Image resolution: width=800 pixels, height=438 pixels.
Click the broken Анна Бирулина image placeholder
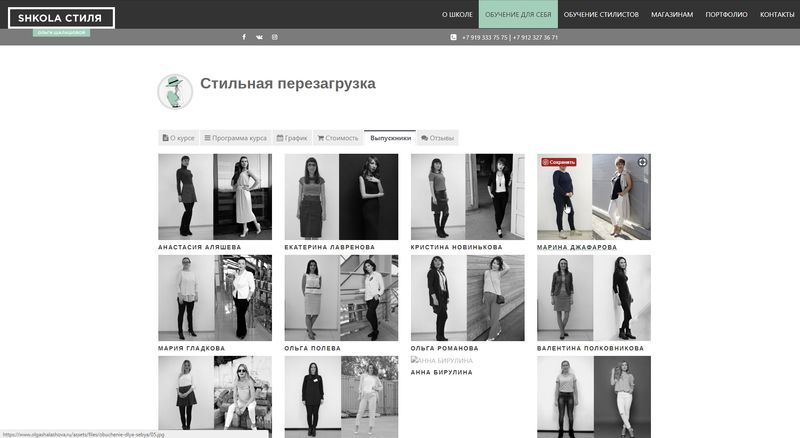tap(442, 360)
